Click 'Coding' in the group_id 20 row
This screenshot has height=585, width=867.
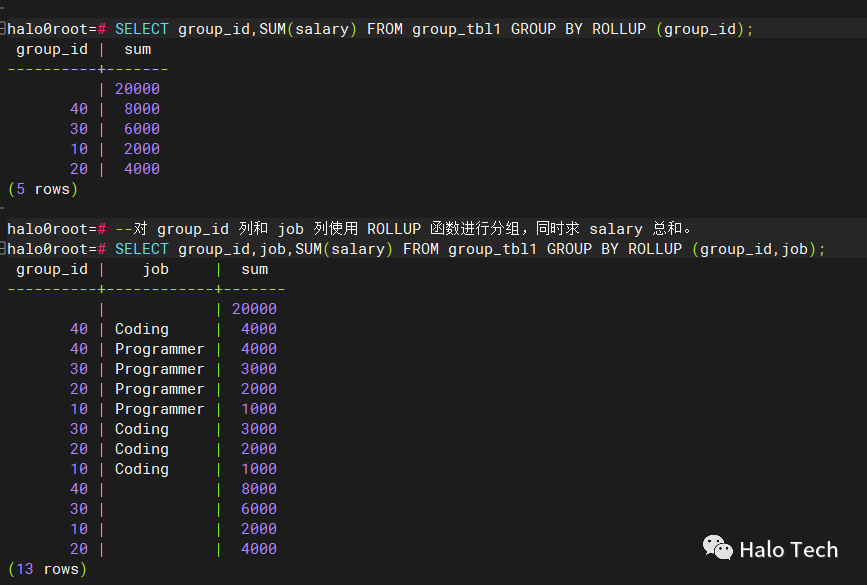click(x=142, y=449)
